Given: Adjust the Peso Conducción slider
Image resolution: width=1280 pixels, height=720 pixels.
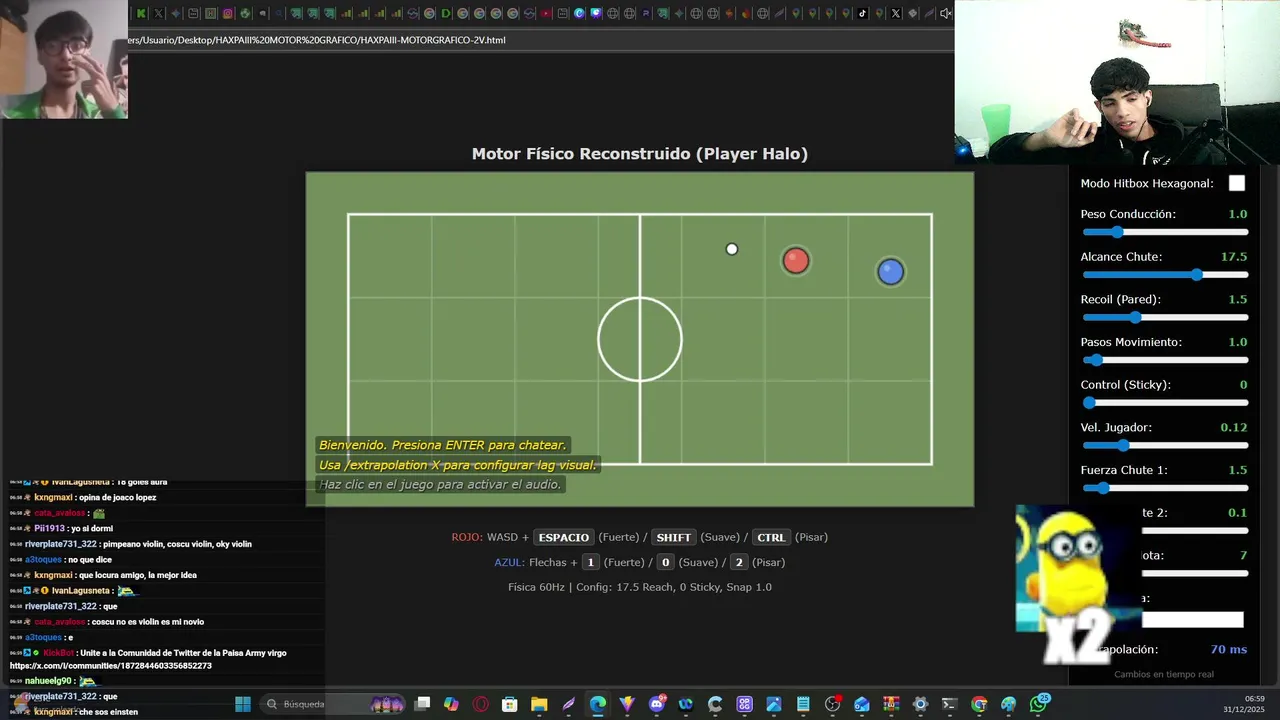Looking at the screenshot, I should coord(1165,232).
